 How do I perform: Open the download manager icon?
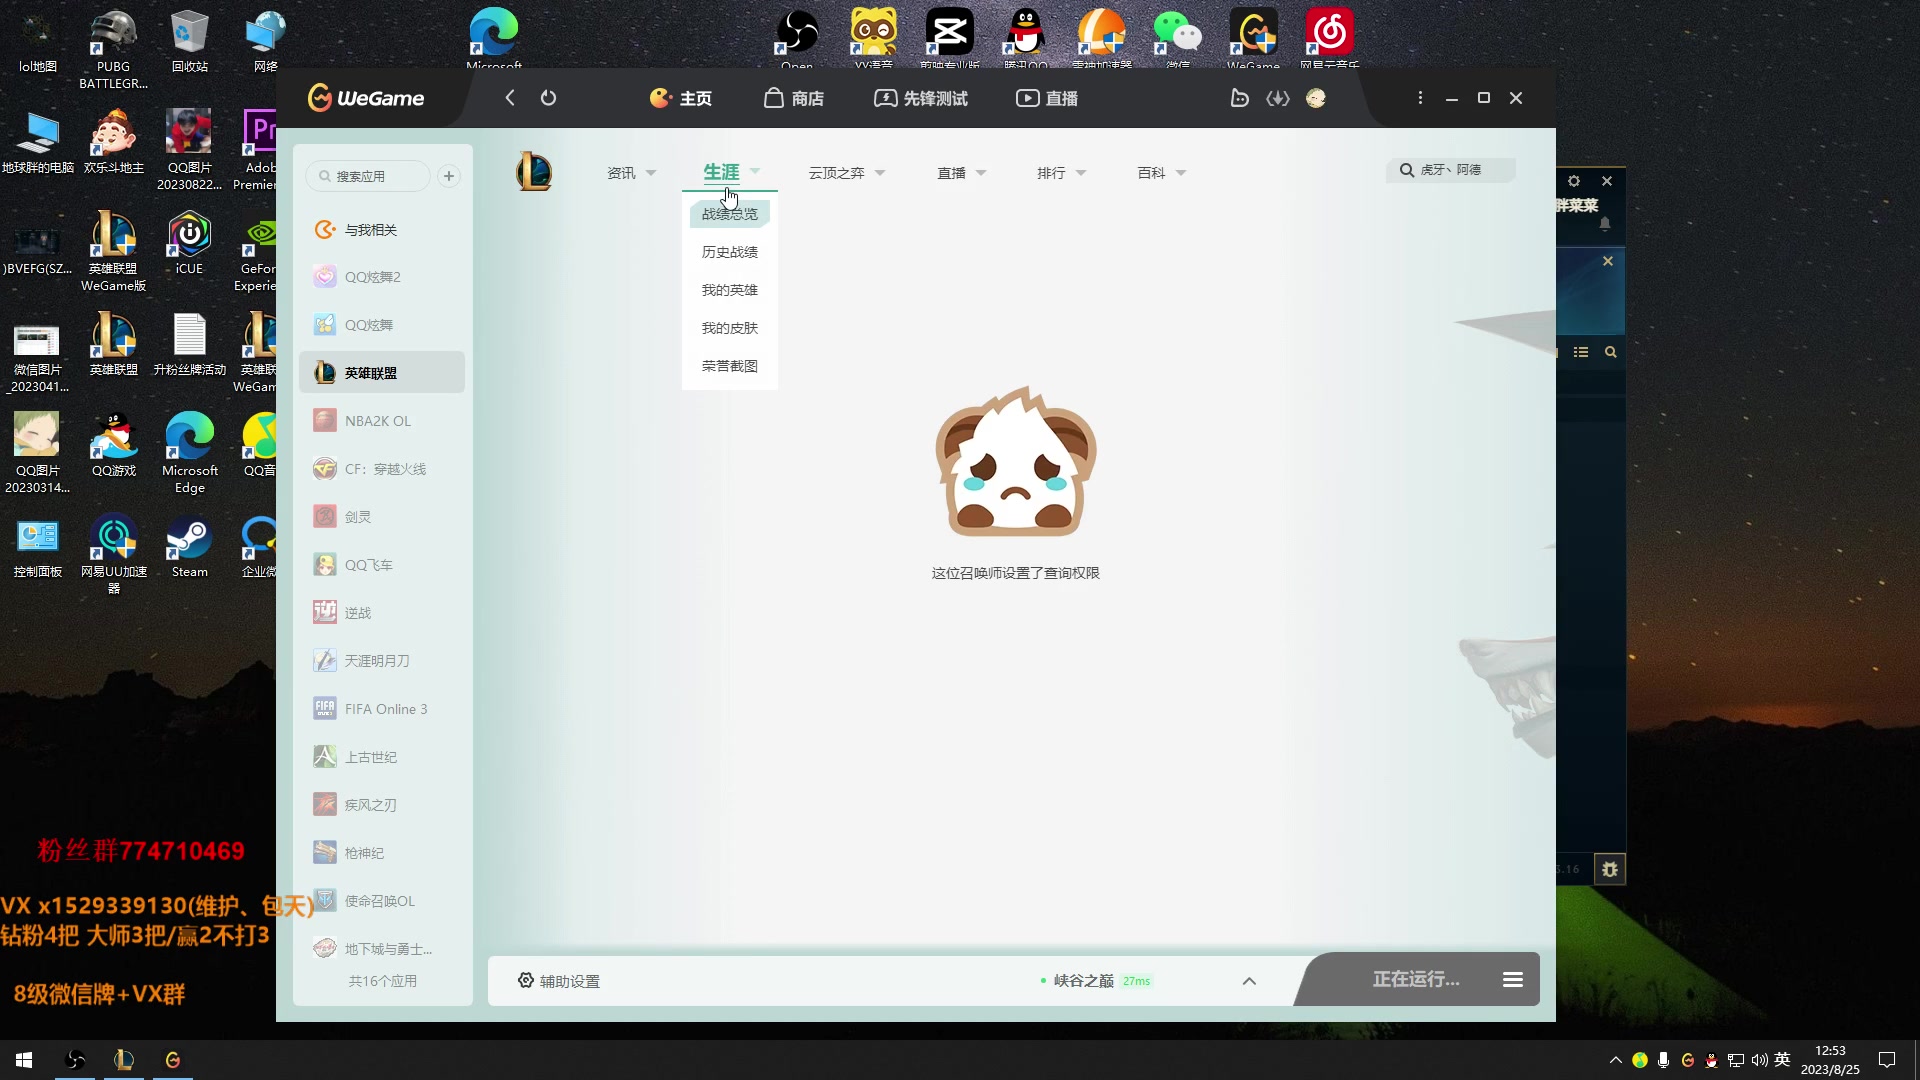click(x=1278, y=98)
